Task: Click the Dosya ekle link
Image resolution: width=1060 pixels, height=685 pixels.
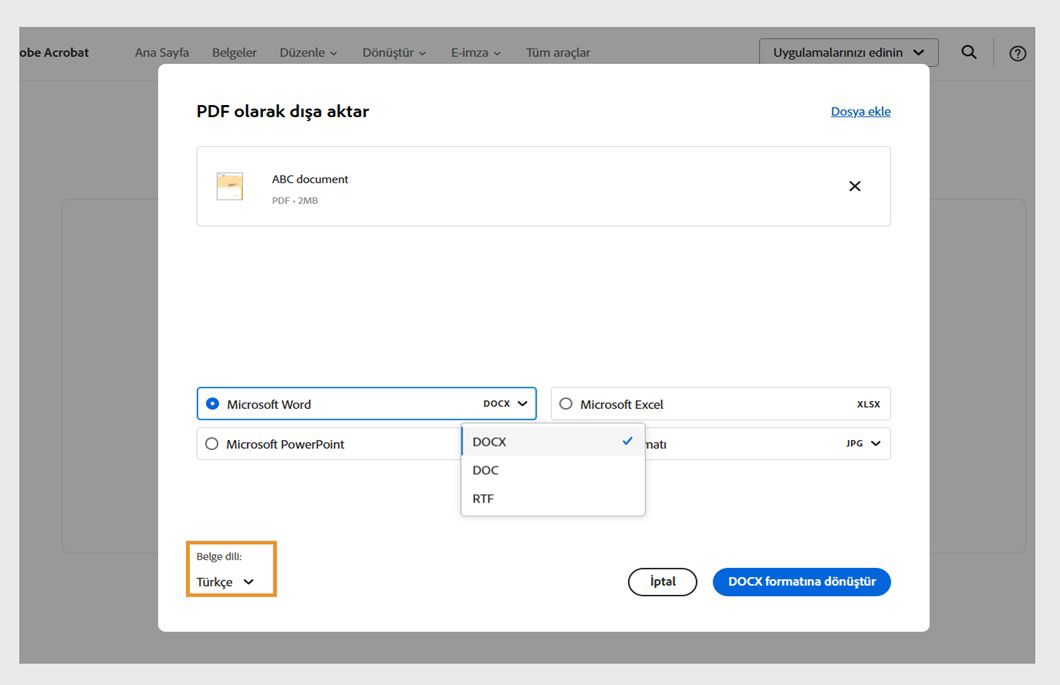Action: coord(860,111)
